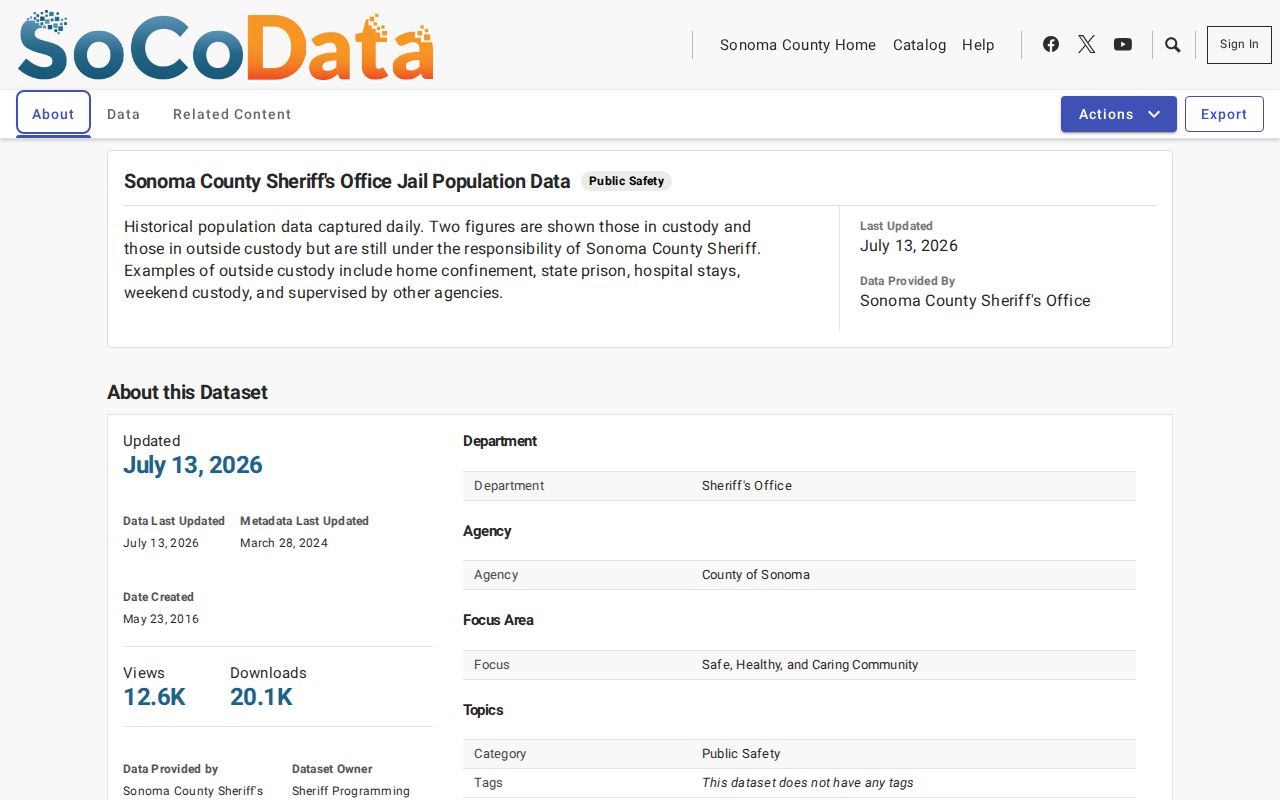This screenshot has height=800, width=1280.
Task: Click the 'Sheriff Programming' dataset owner text
Action: (351, 791)
